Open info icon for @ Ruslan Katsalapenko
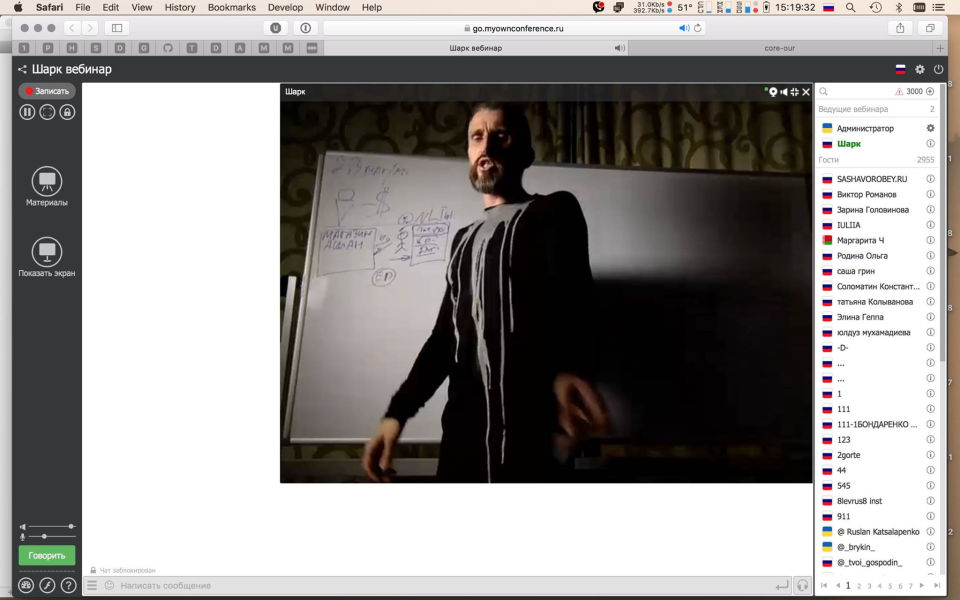960x600 pixels. click(x=930, y=531)
